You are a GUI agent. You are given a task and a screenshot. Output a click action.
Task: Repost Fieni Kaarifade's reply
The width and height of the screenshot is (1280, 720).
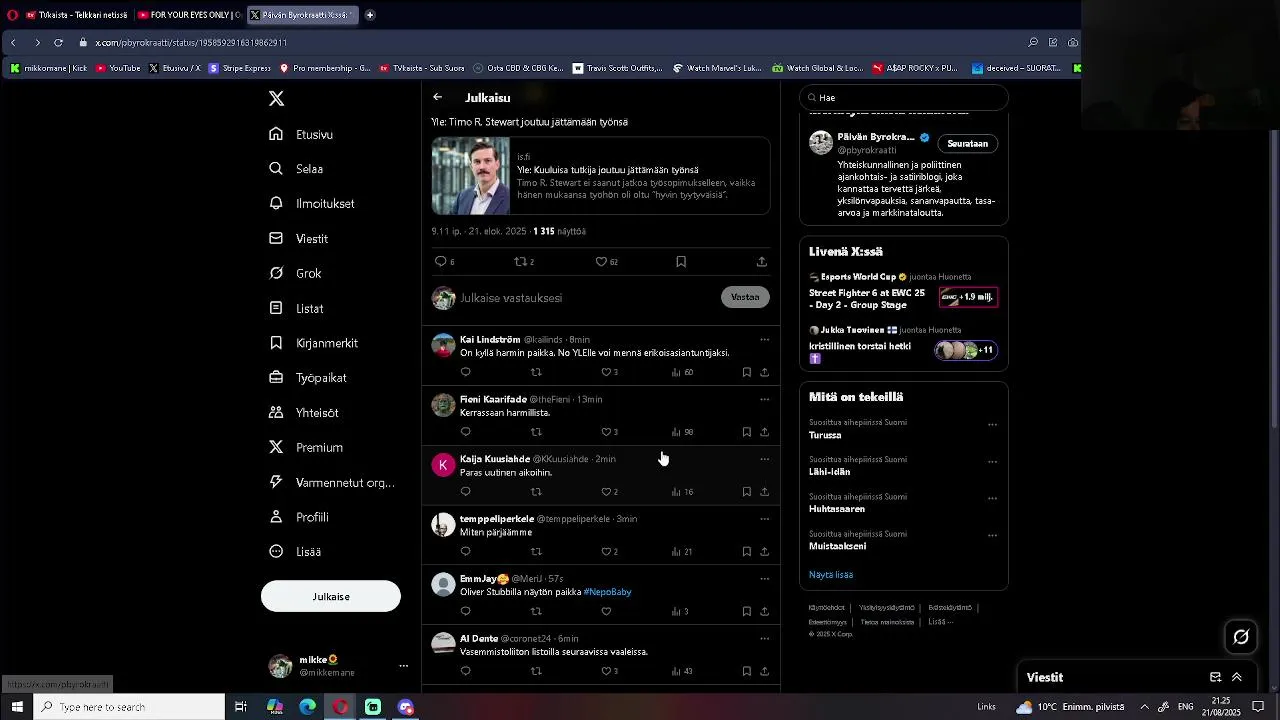coord(536,432)
